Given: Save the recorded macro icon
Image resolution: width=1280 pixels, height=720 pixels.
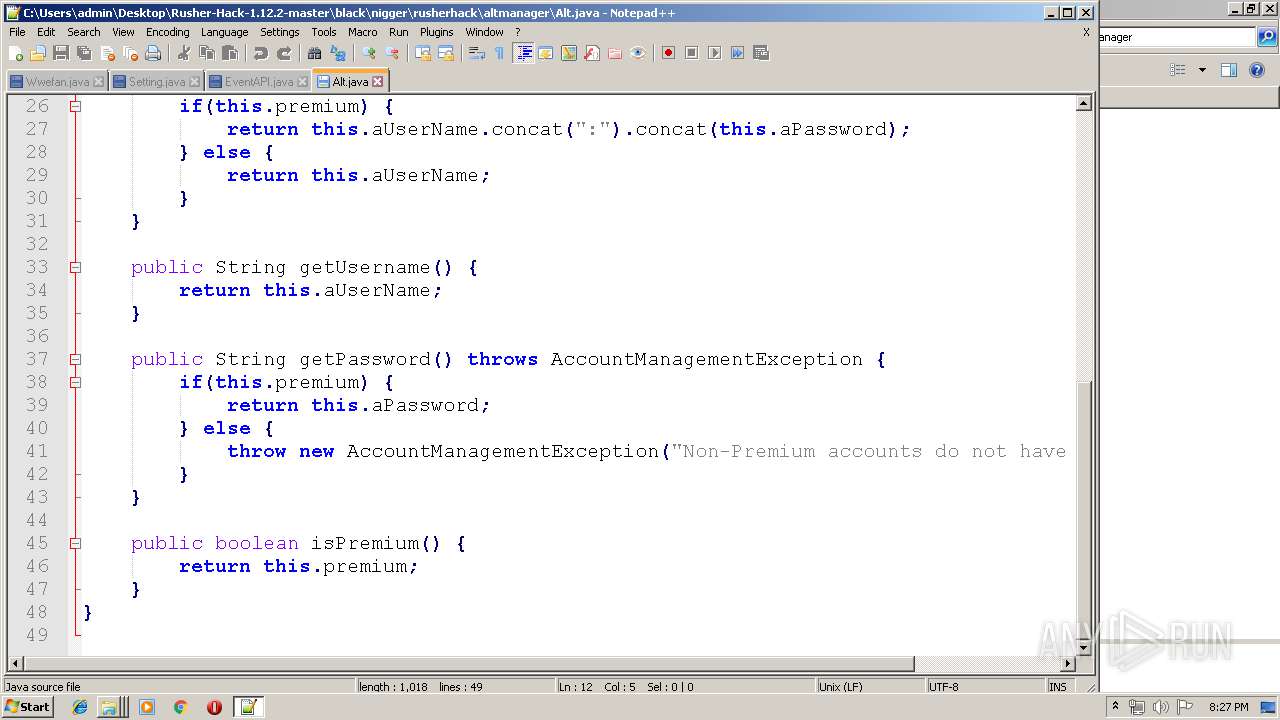Looking at the screenshot, I should (x=760, y=53).
